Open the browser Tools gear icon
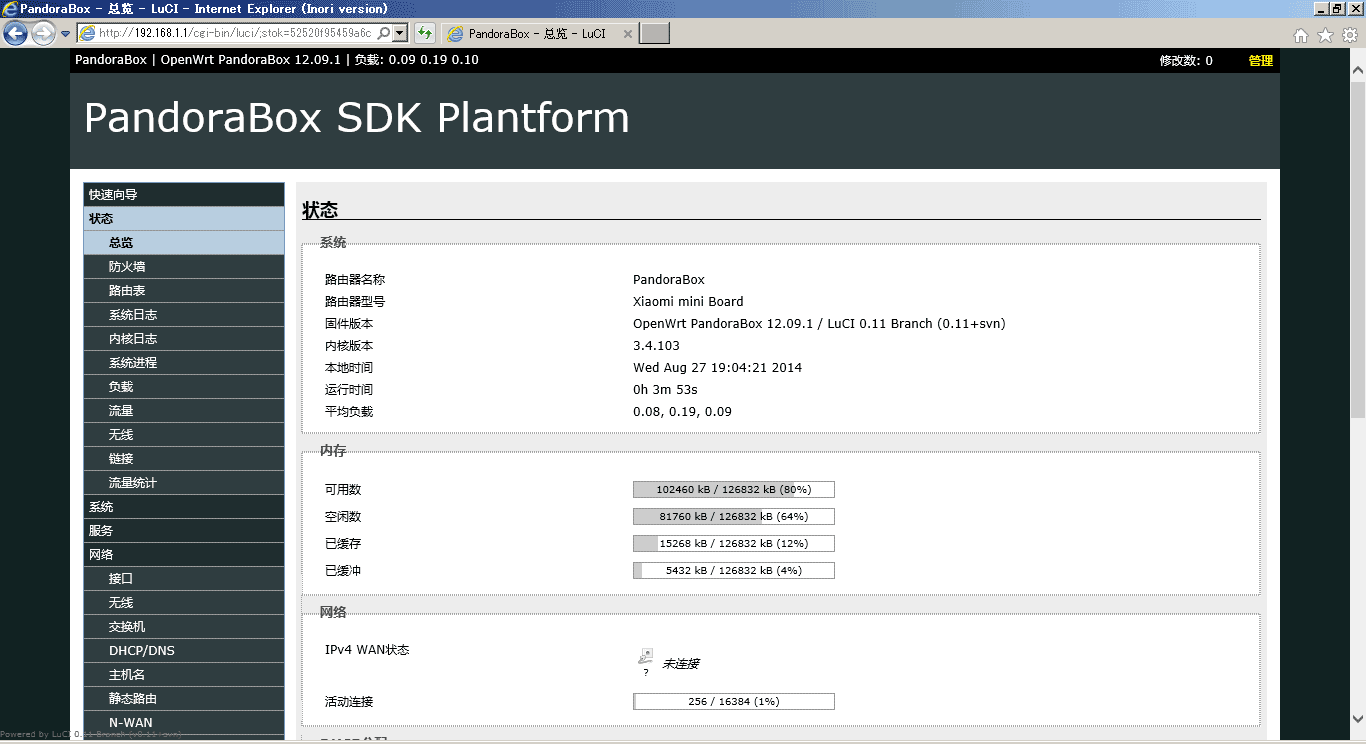The image size is (1366, 744). (1350, 35)
